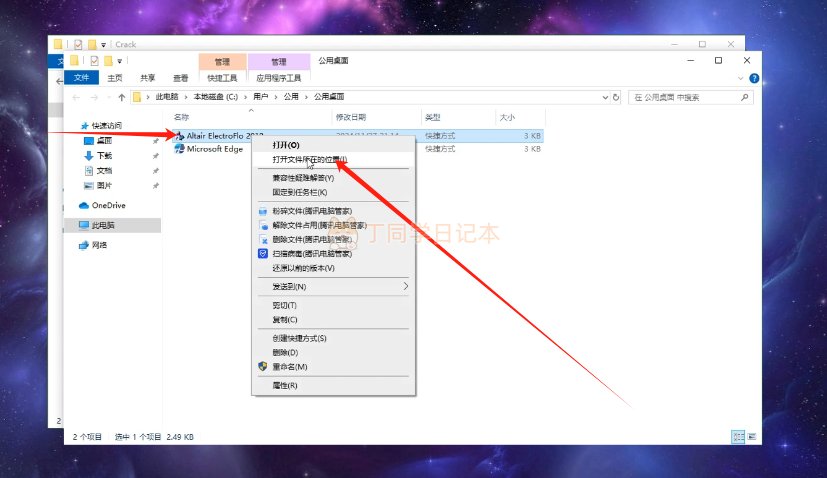Open the 文件 tab in ribbon
This screenshot has height=478, width=827.
(x=82, y=78)
